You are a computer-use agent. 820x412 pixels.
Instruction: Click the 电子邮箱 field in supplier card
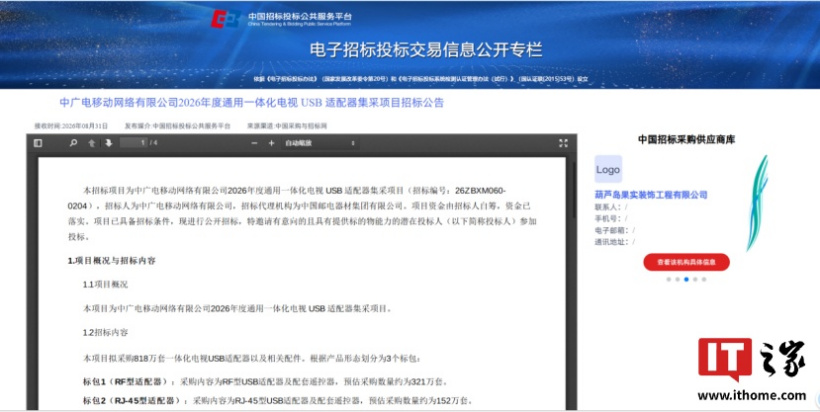[x=614, y=230]
